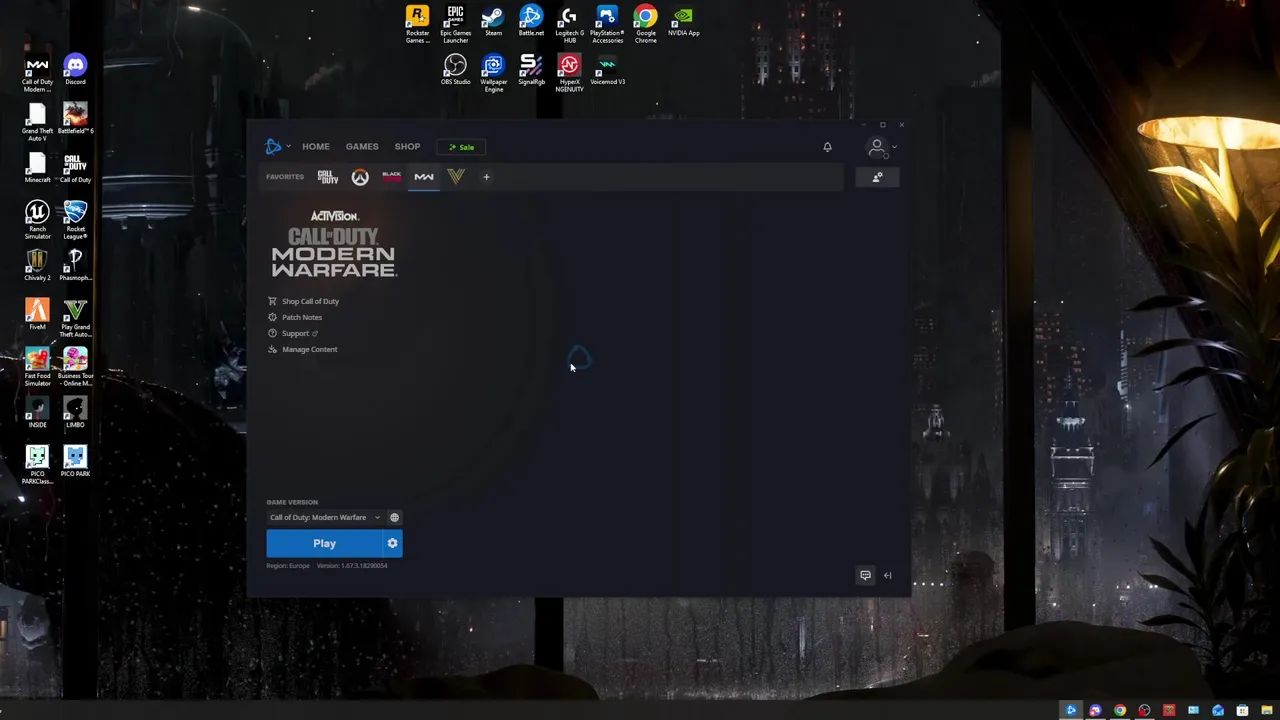
Task: Click the Google Chrome desktop icon
Action: pyautogui.click(x=645, y=24)
